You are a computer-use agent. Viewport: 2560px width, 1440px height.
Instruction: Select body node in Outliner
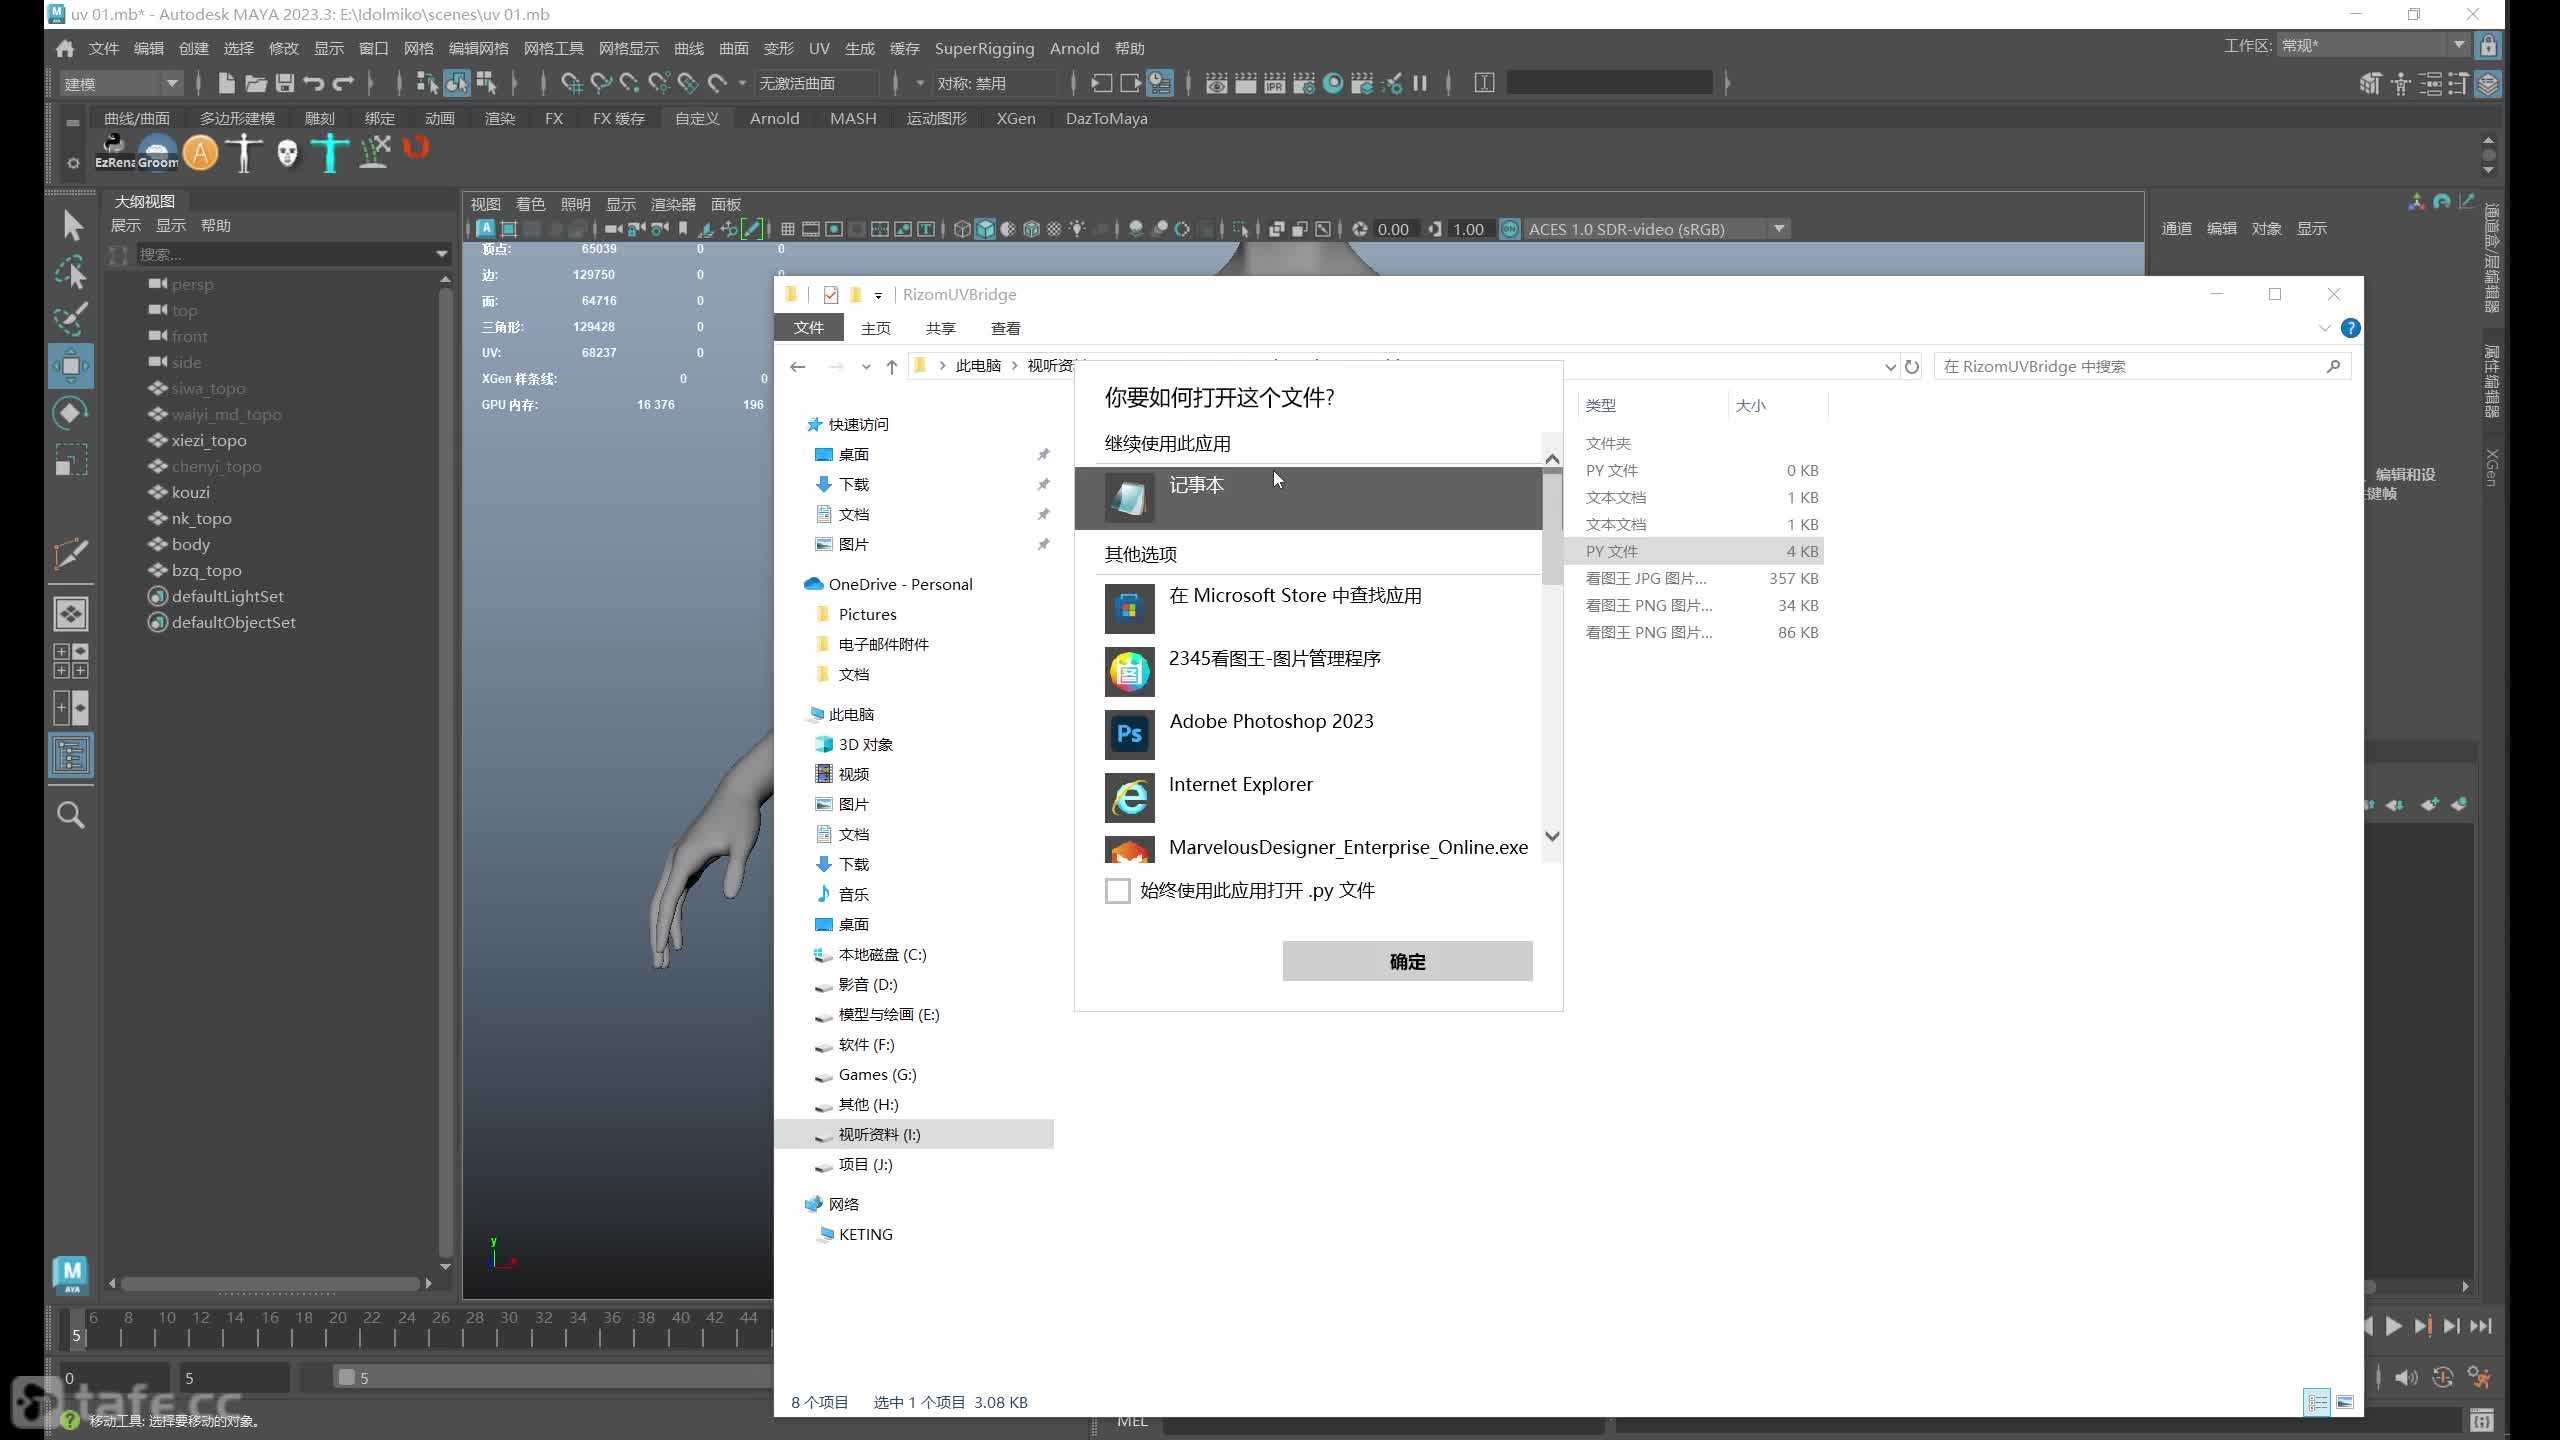(x=191, y=544)
